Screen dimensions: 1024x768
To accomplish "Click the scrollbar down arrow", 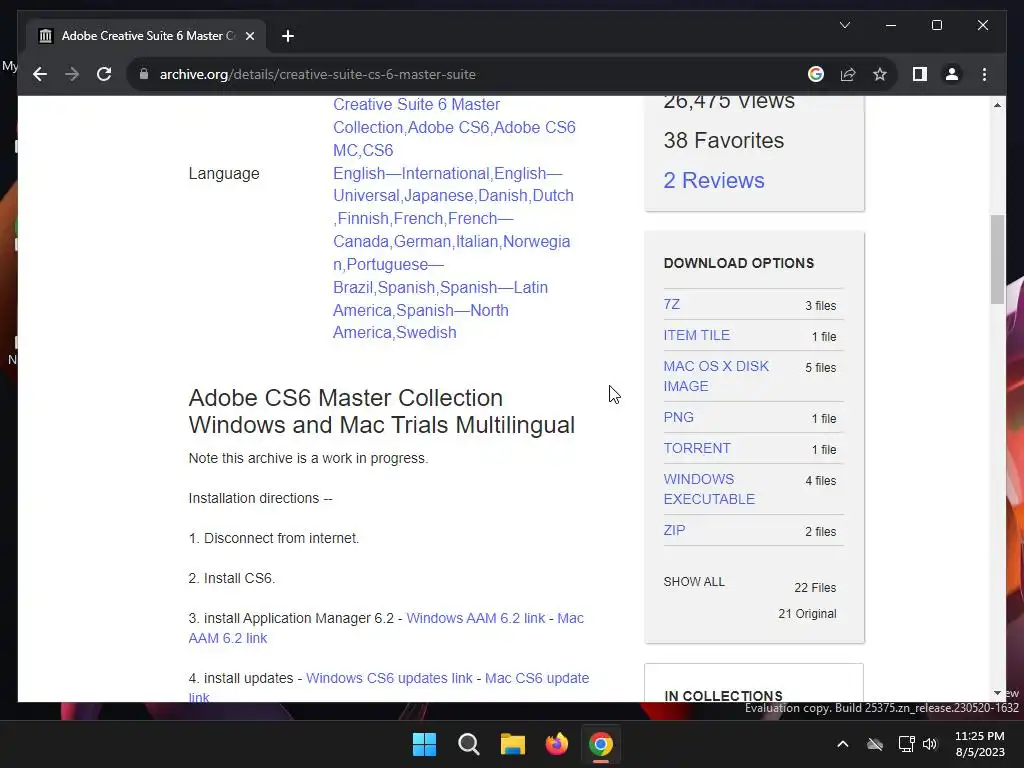I will point(997,693).
